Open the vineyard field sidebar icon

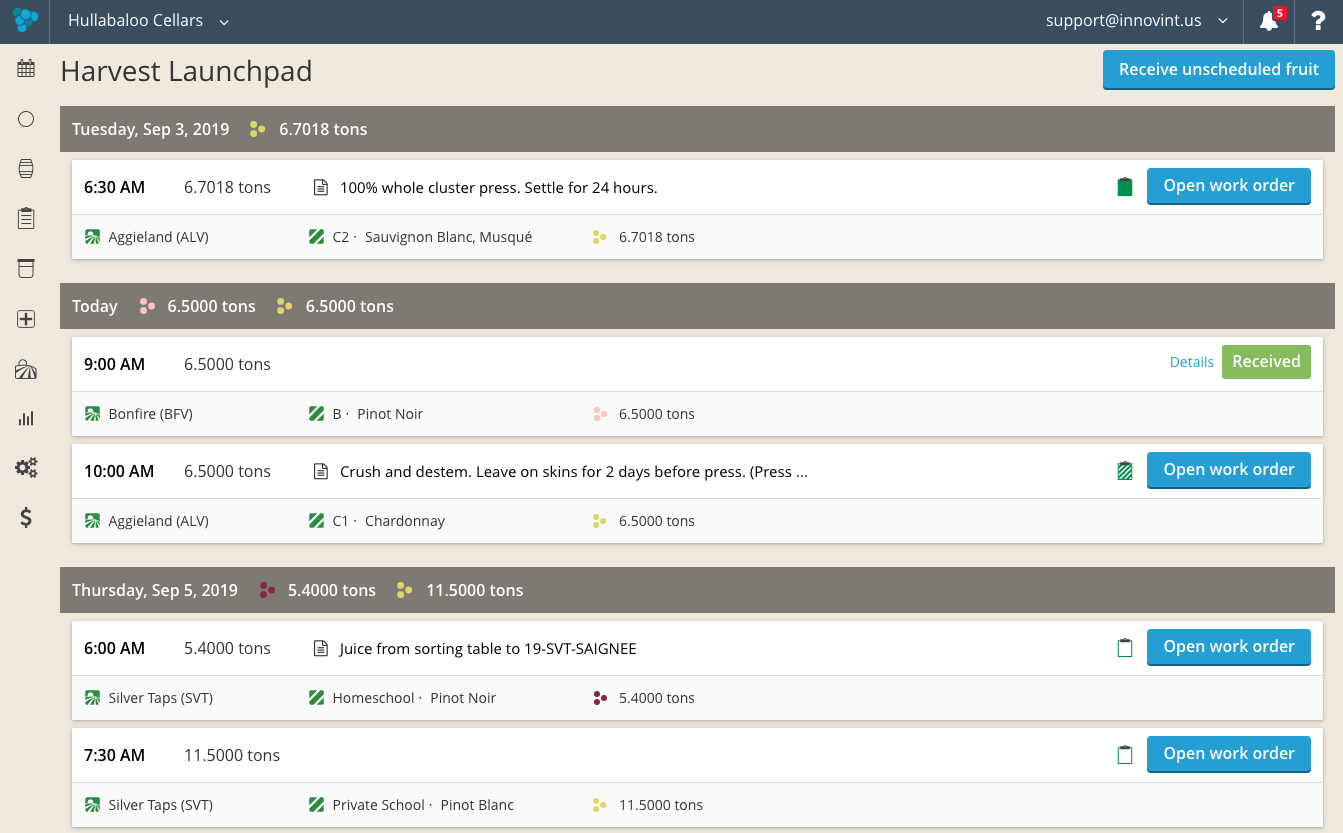[x=26, y=370]
